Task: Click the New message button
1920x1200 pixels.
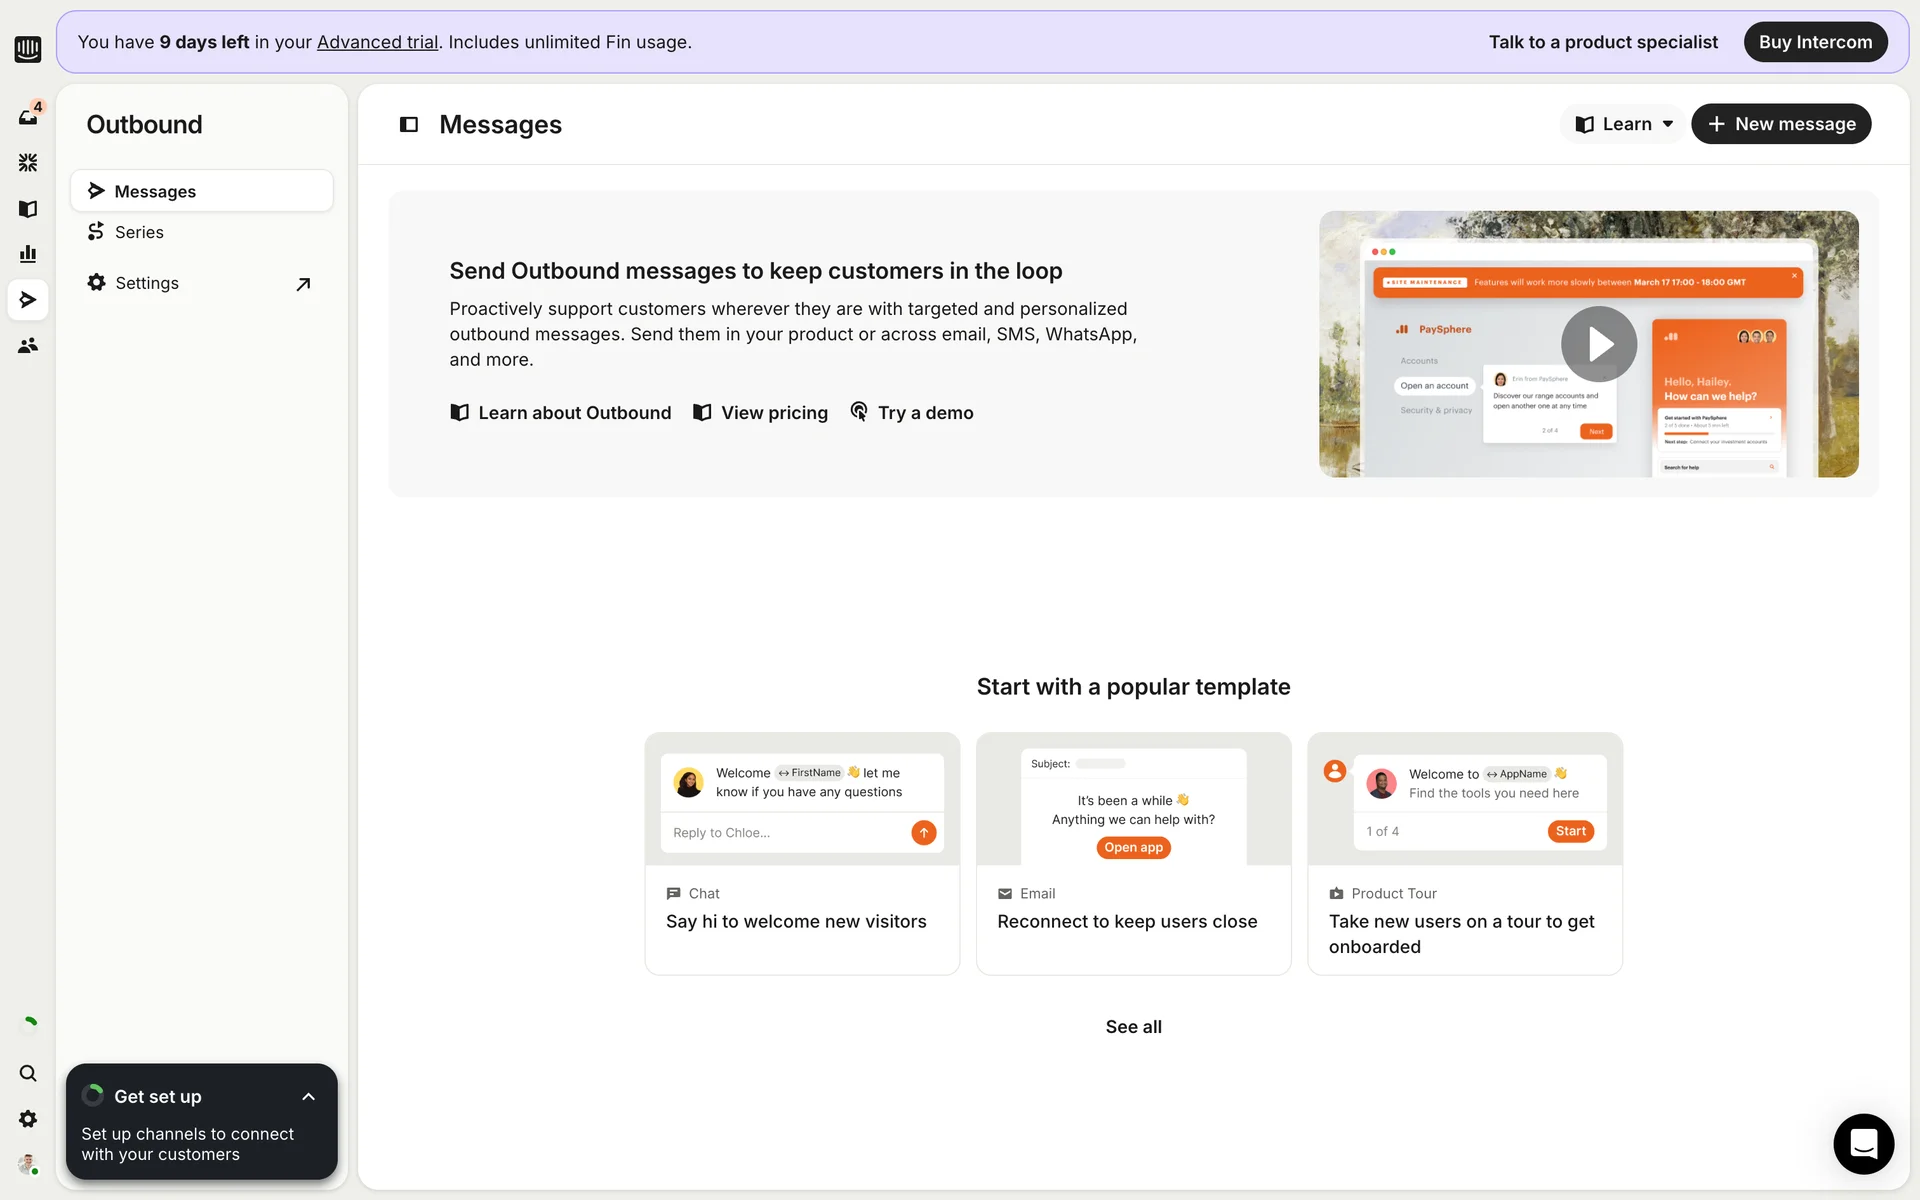Action: [1781, 124]
